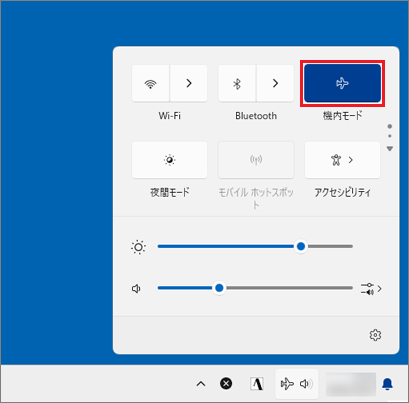This screenshot has width=409, height=403.
Task: Click the Bluetooth label text
Action: pos(256,116)
